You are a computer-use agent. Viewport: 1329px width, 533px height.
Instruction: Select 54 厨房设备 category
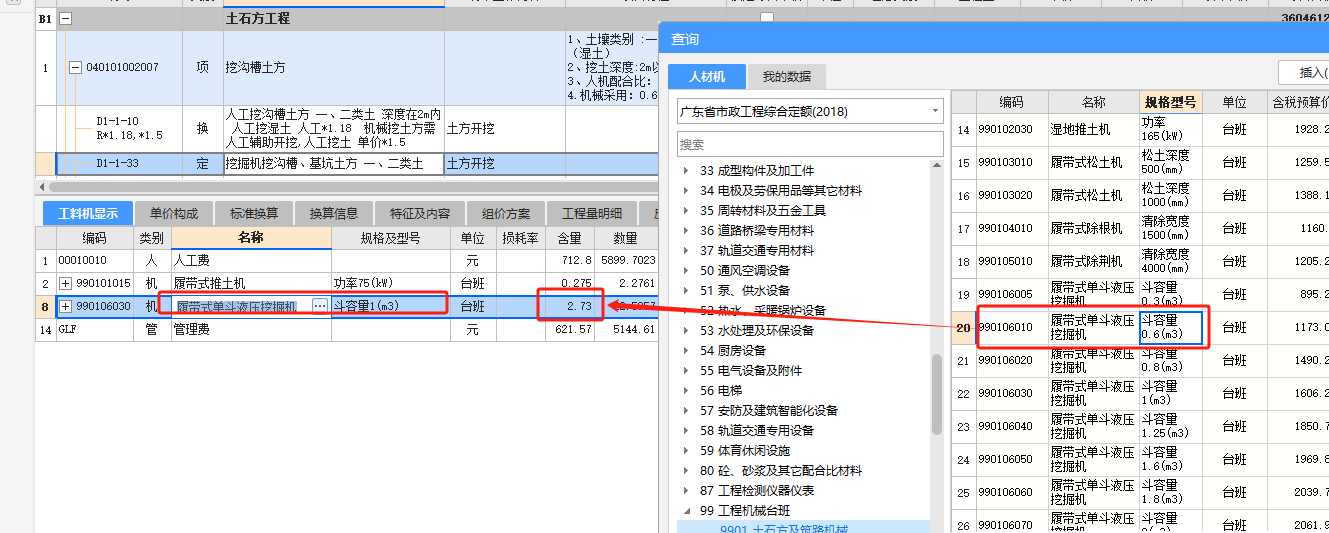click(733, 350)
